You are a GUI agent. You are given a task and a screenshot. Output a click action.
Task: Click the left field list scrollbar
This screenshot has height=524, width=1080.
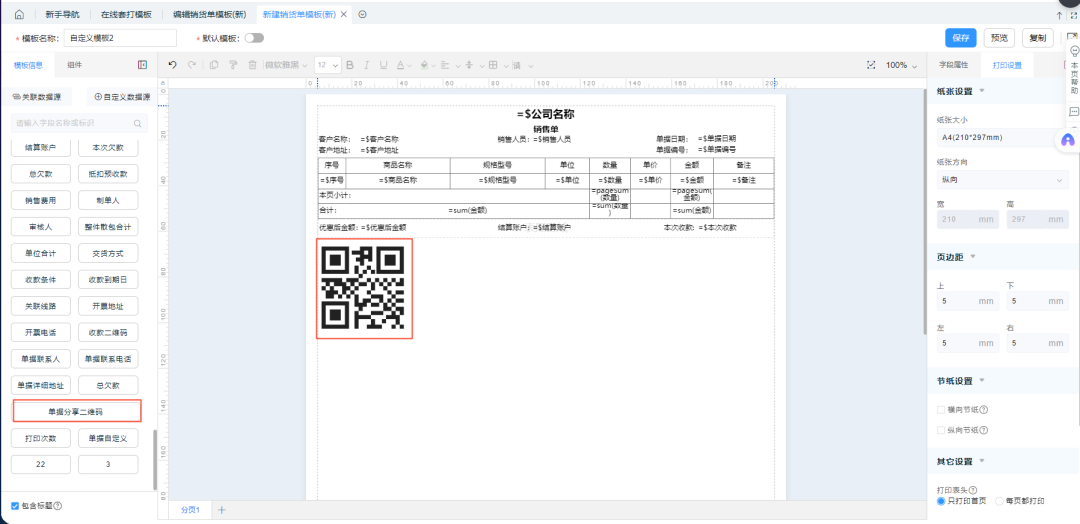point(154,459)
